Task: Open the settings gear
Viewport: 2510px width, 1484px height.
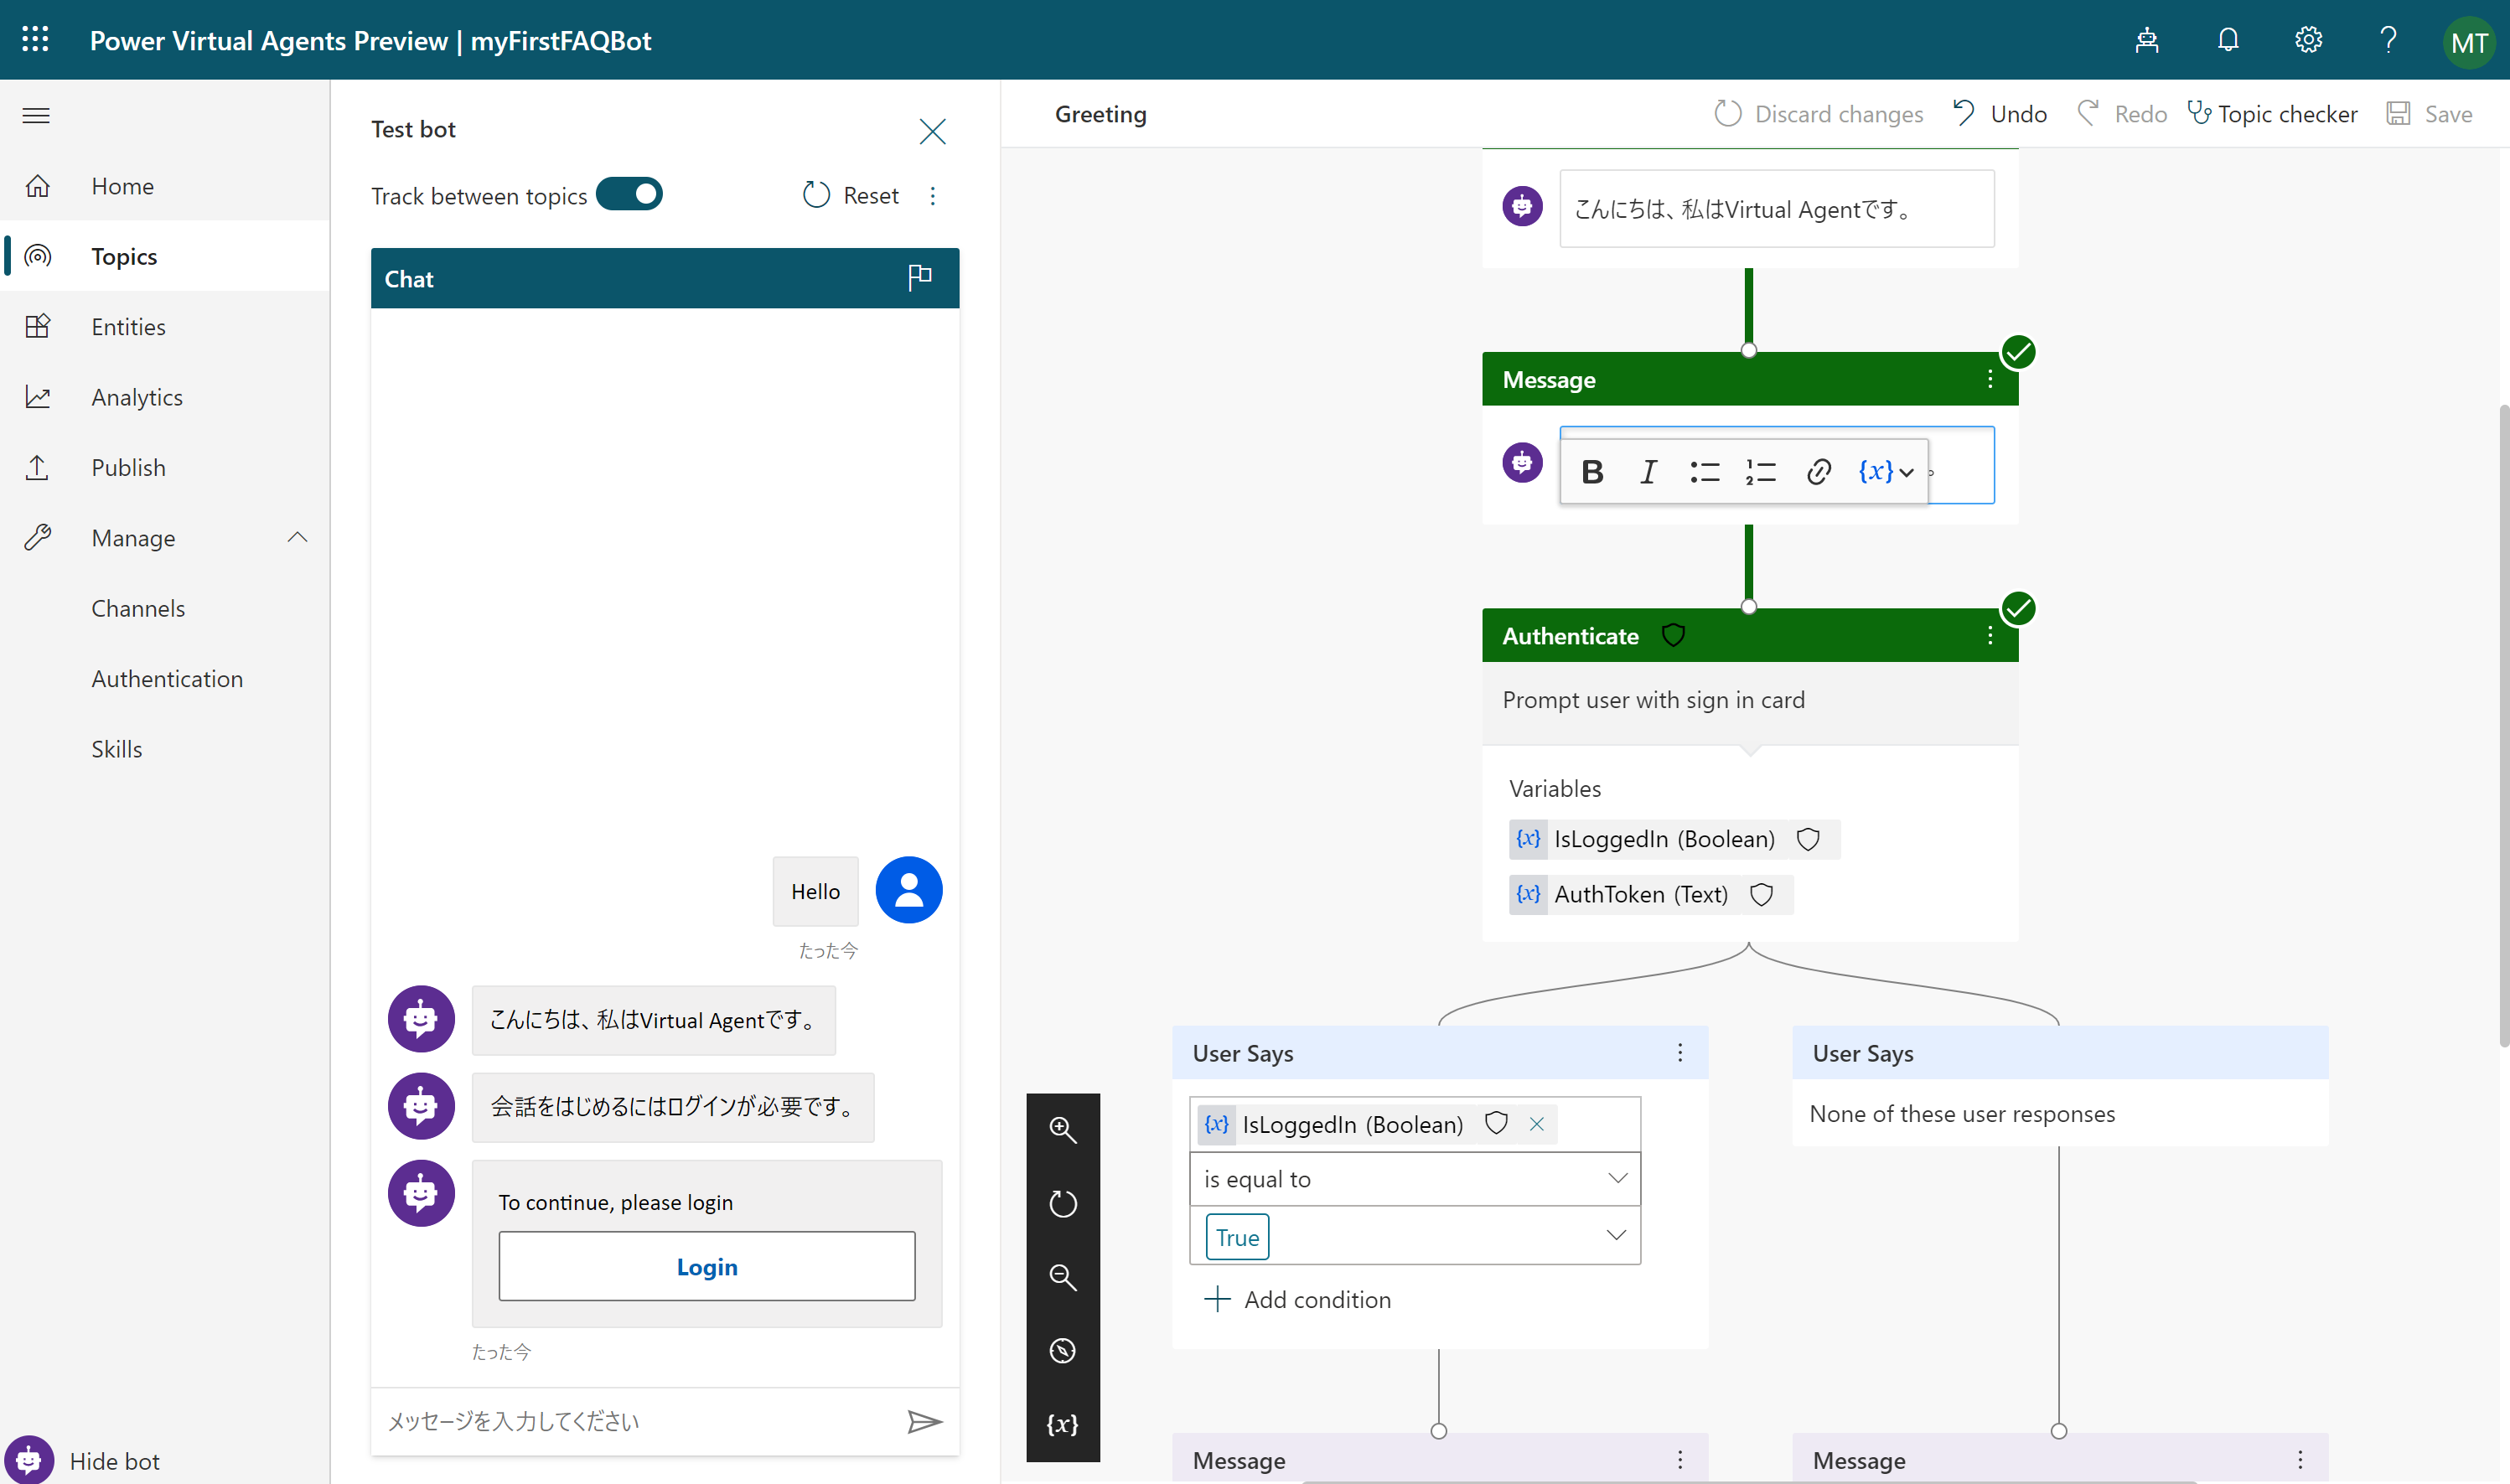Action: click(x=2308, y=40)
